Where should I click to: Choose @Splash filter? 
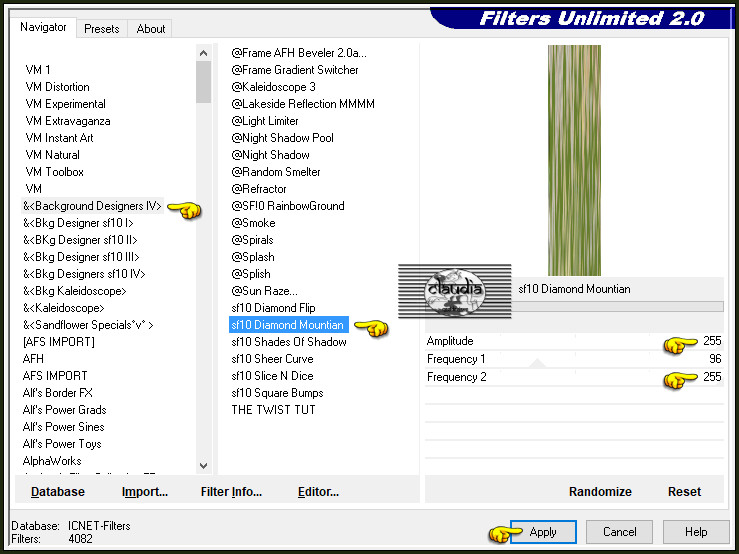[253, 256]
